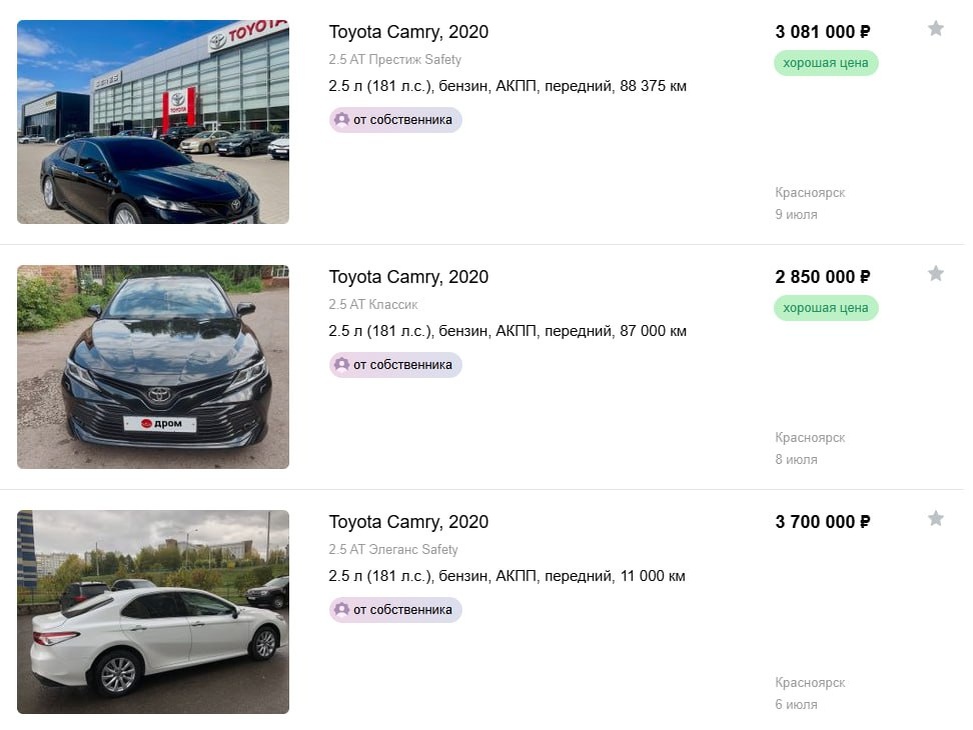
Task: Click the owner badge on Элеганс Safety listing
Action: (x=395, y=610)
